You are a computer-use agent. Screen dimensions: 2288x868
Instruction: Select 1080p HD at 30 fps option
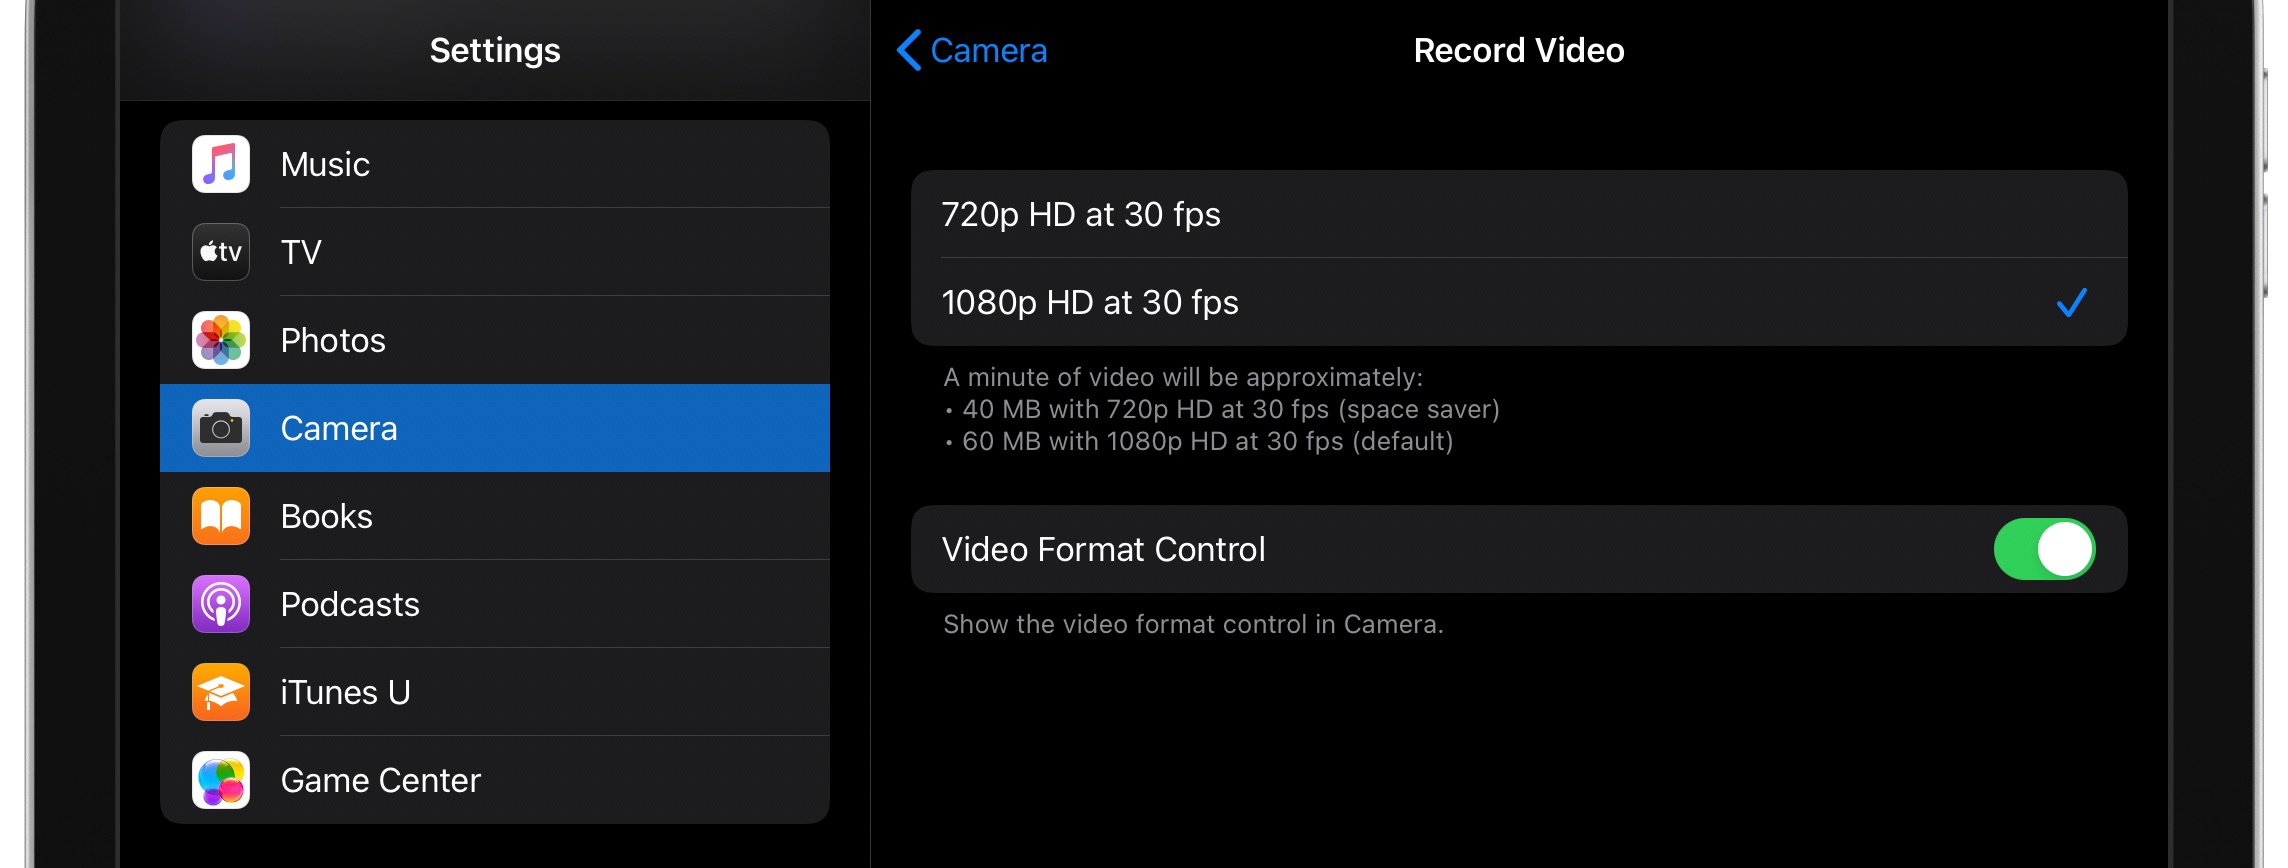[1519, 302]
